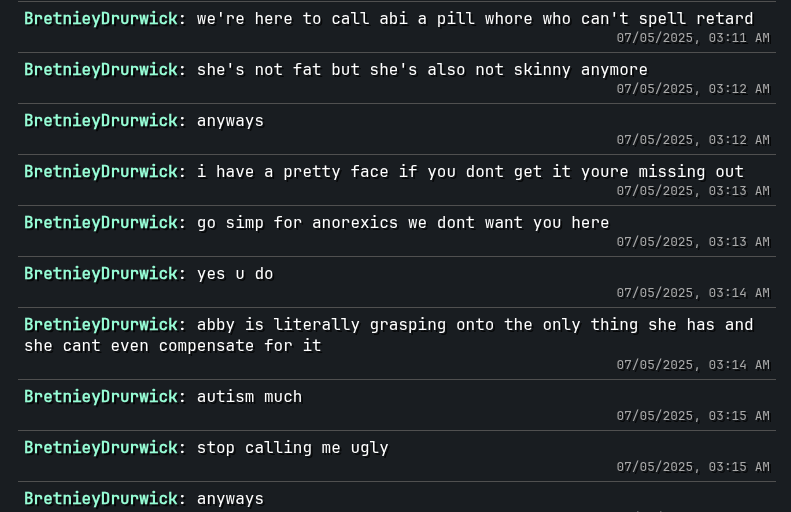Click timestamp under "i have a pretty face" message
791x512 pixels.
click(692, 191)
